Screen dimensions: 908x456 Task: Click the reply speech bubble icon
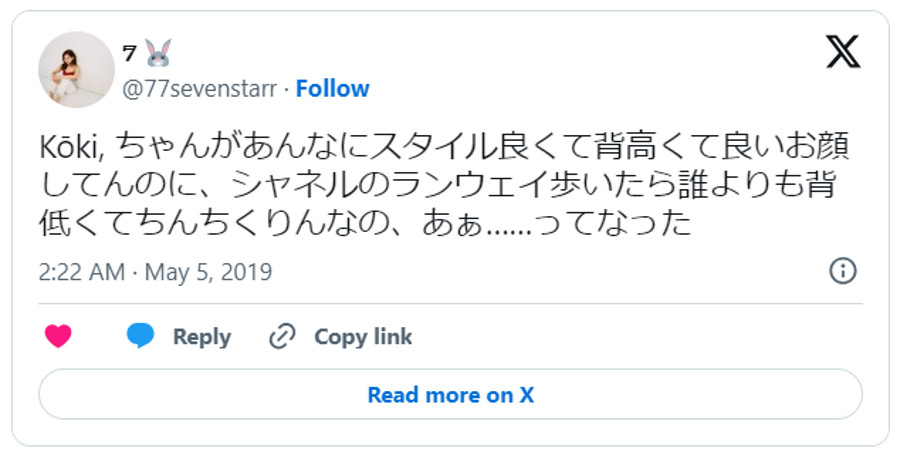(141, 337)
